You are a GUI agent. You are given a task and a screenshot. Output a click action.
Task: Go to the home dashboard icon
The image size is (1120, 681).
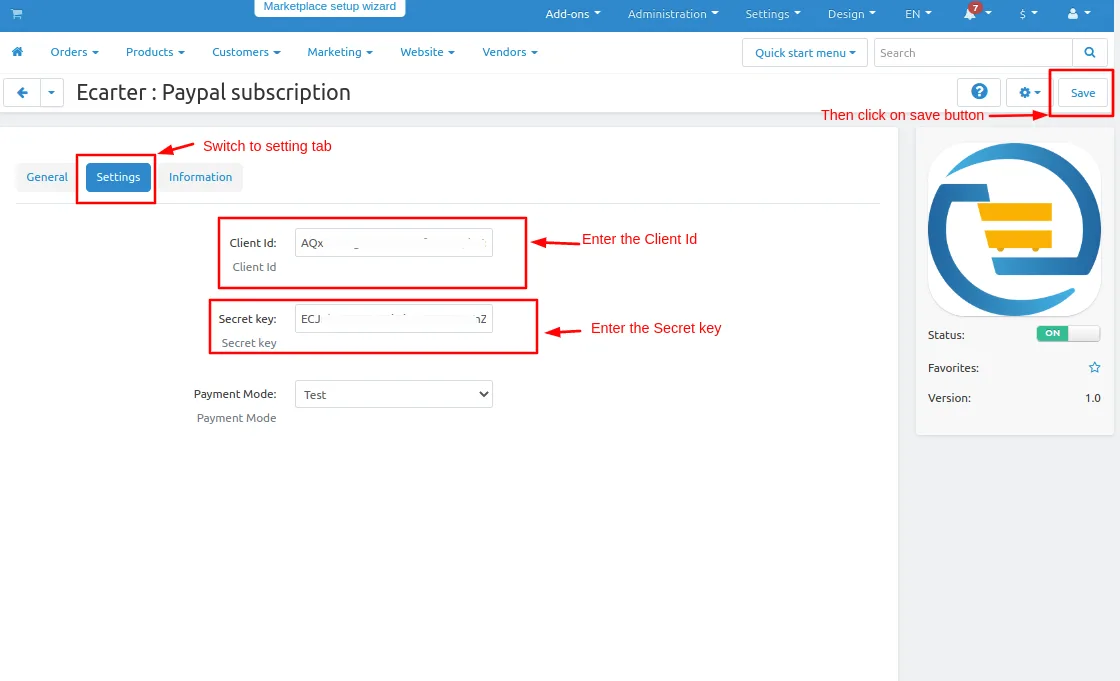pos(18,51)
